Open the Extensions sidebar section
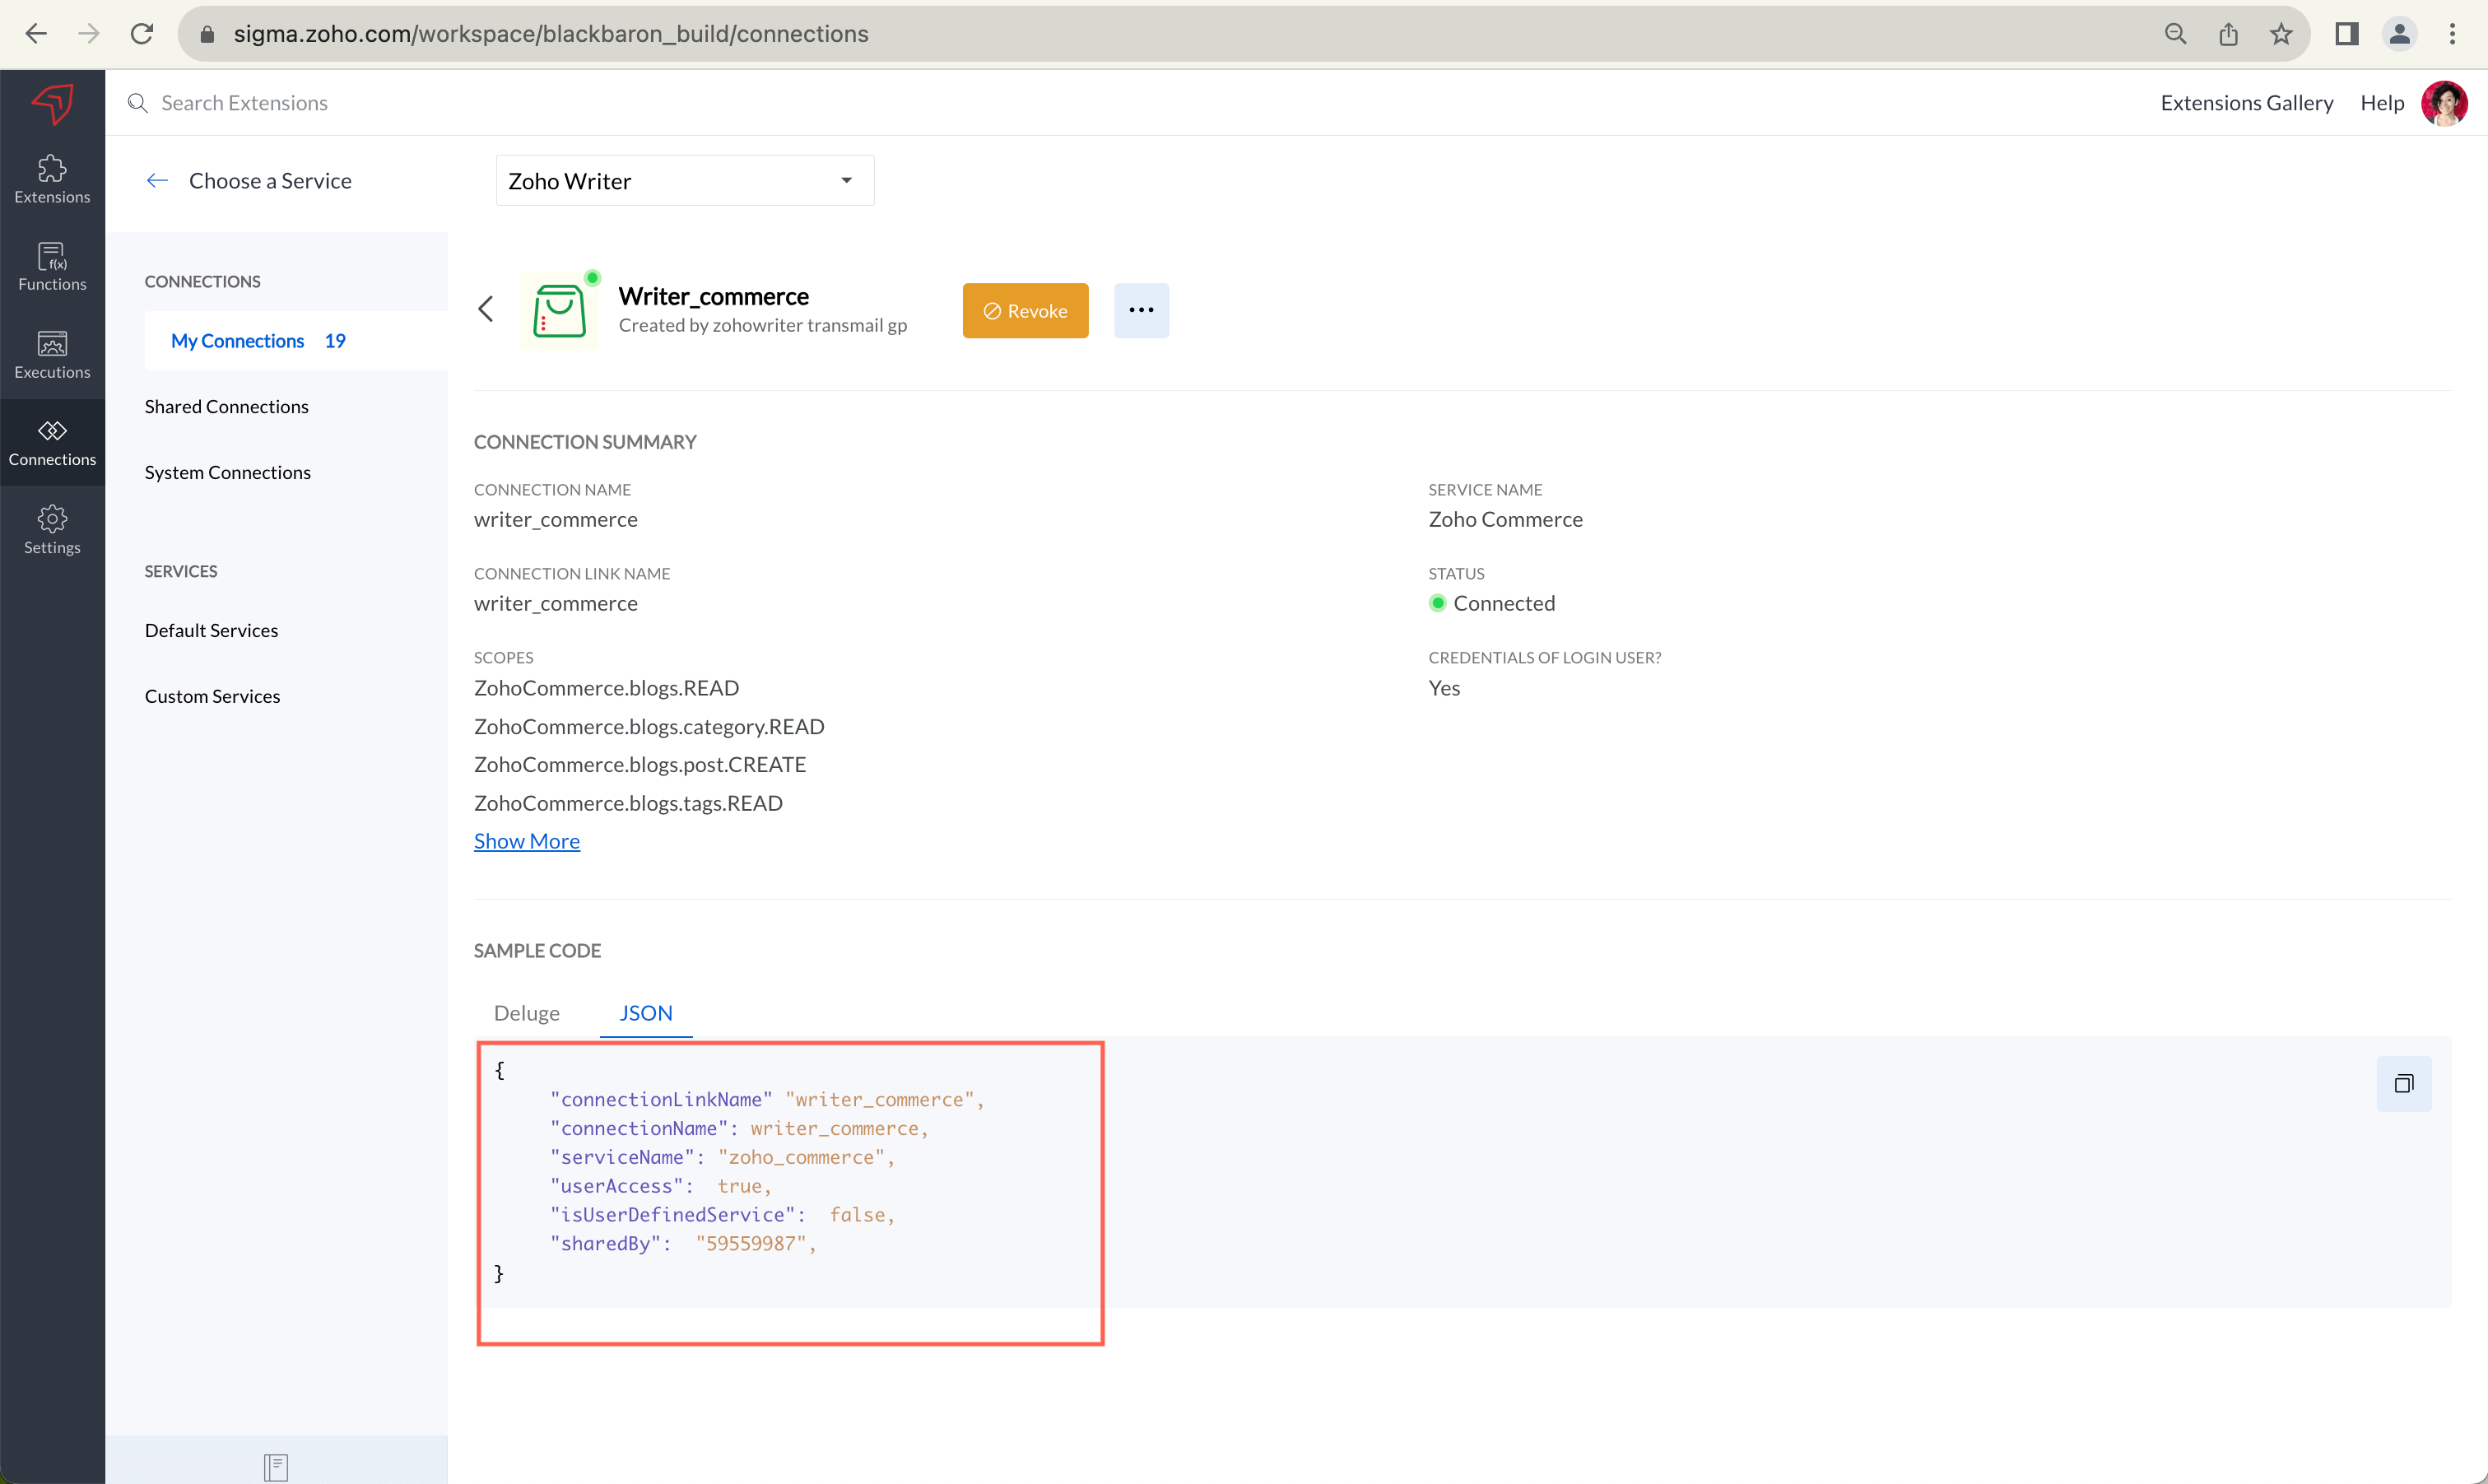 pyautogui.click(x=52, y=180)
